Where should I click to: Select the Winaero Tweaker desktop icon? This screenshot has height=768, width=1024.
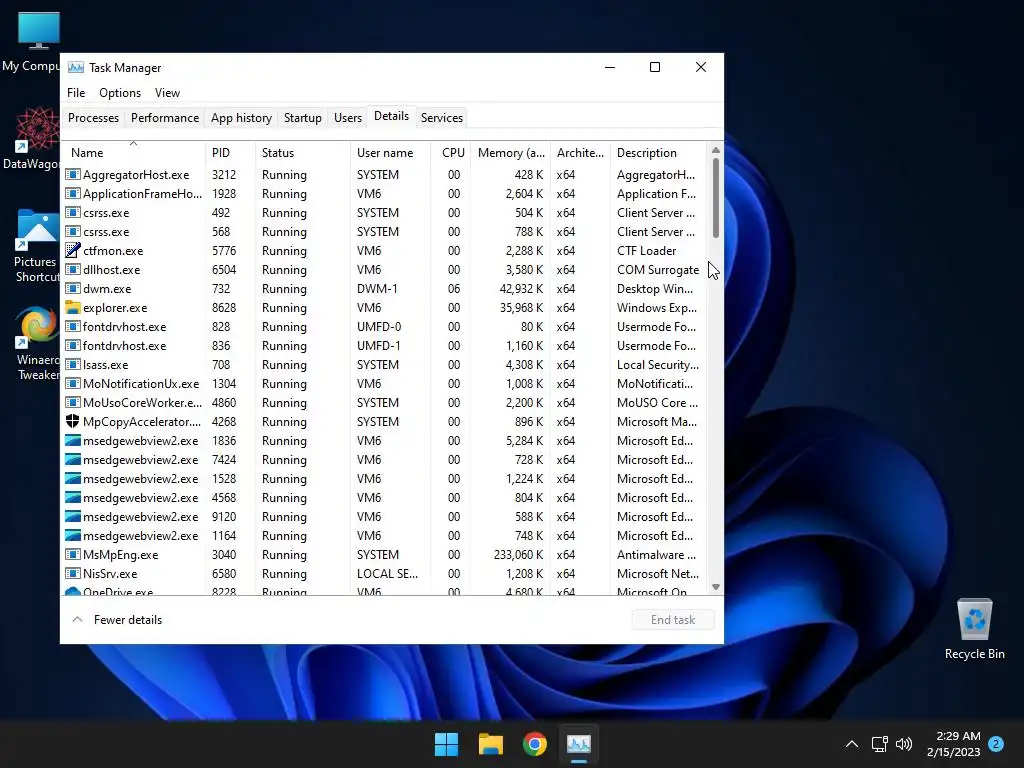tap(37, 344)
